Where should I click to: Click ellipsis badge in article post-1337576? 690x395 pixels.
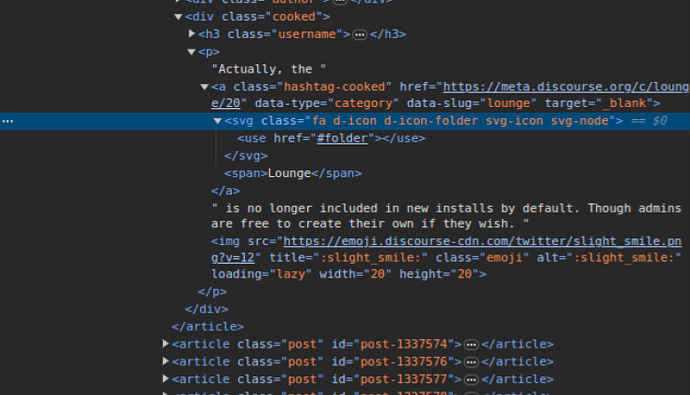tap(471, 362)
